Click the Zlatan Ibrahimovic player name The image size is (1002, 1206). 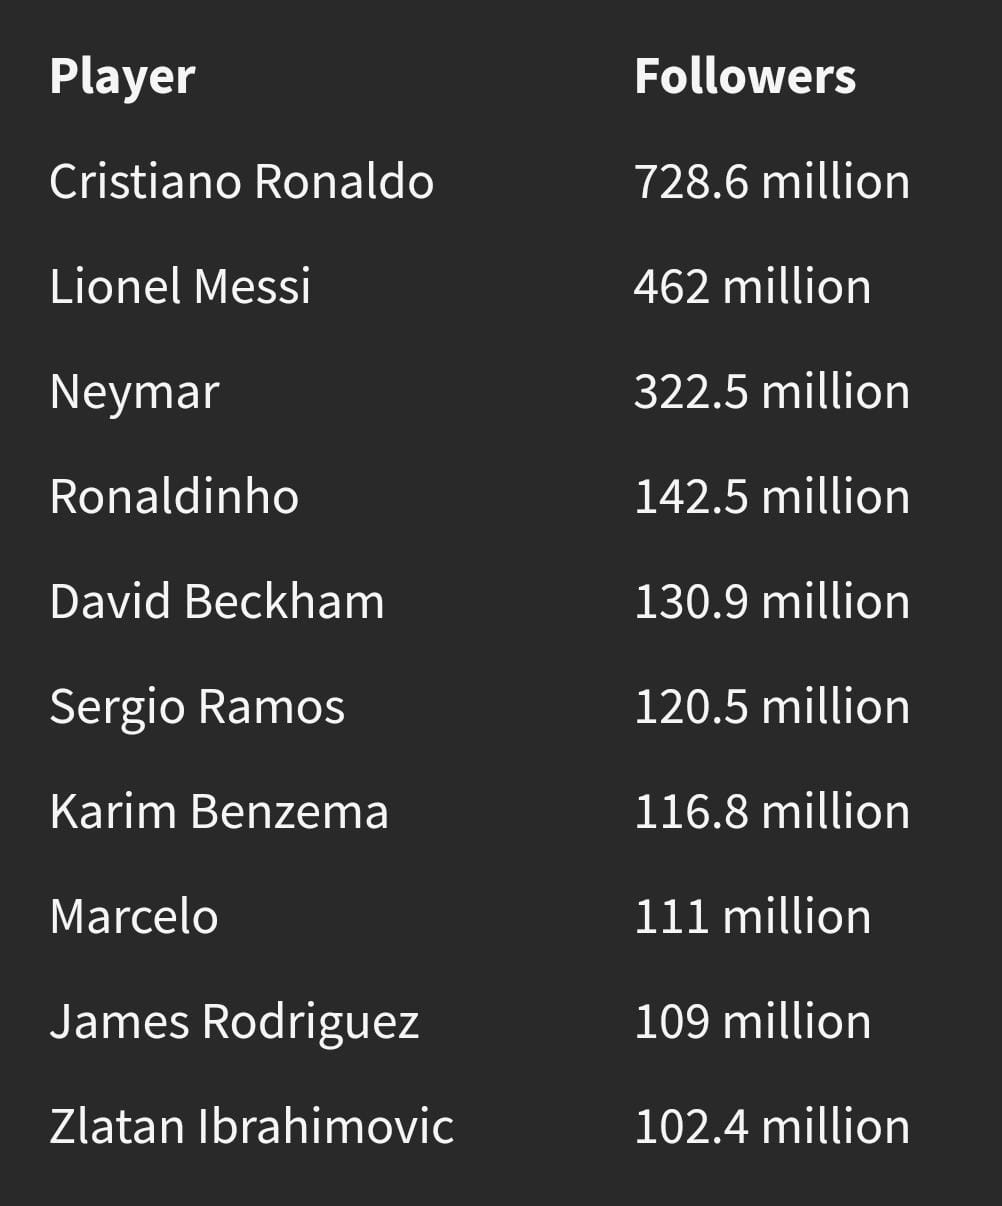point(252,1127)
